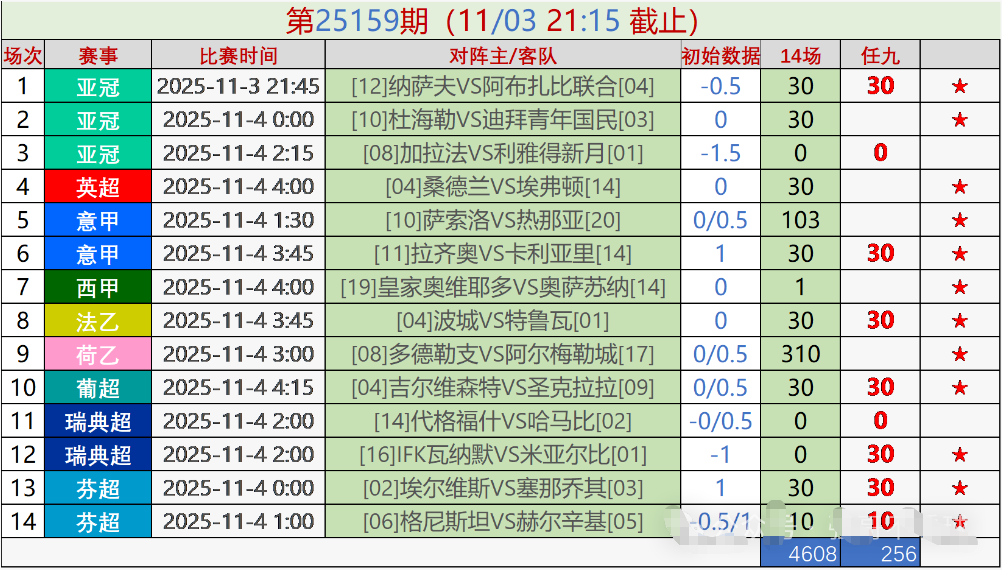Select the 256 total cell
Viewport: 1002px width, 570px height.
point(880,553)
